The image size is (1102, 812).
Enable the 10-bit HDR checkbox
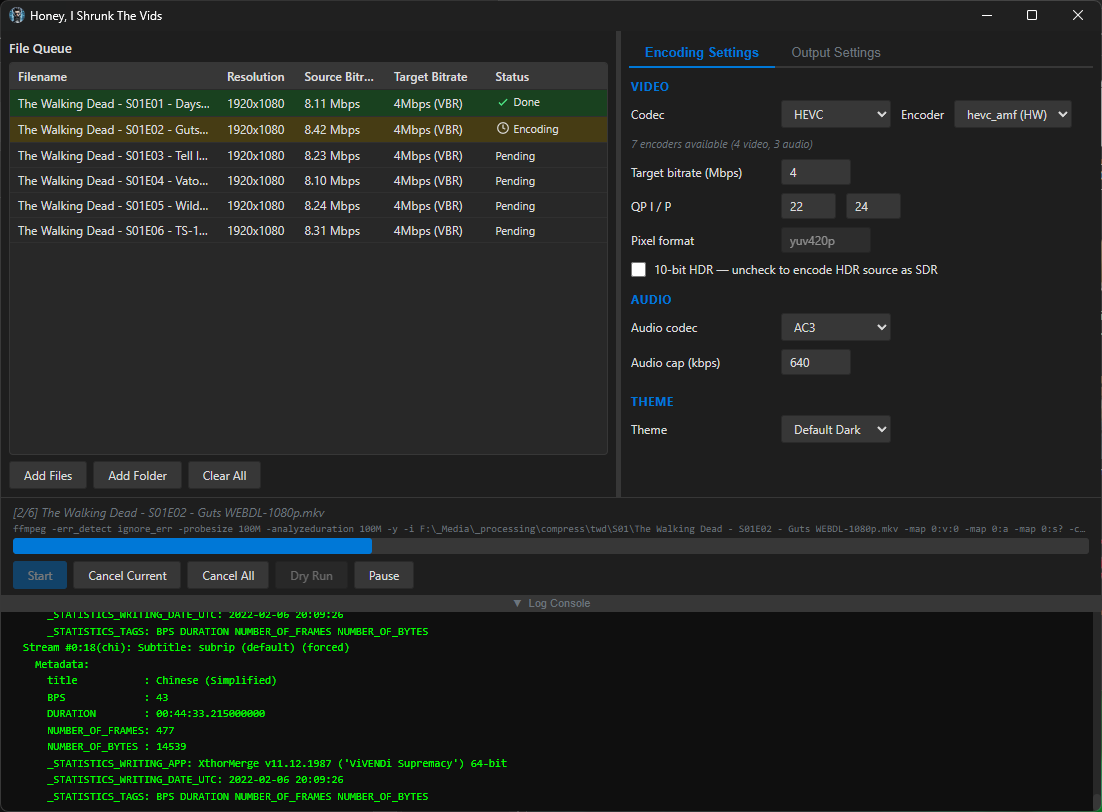639,270
